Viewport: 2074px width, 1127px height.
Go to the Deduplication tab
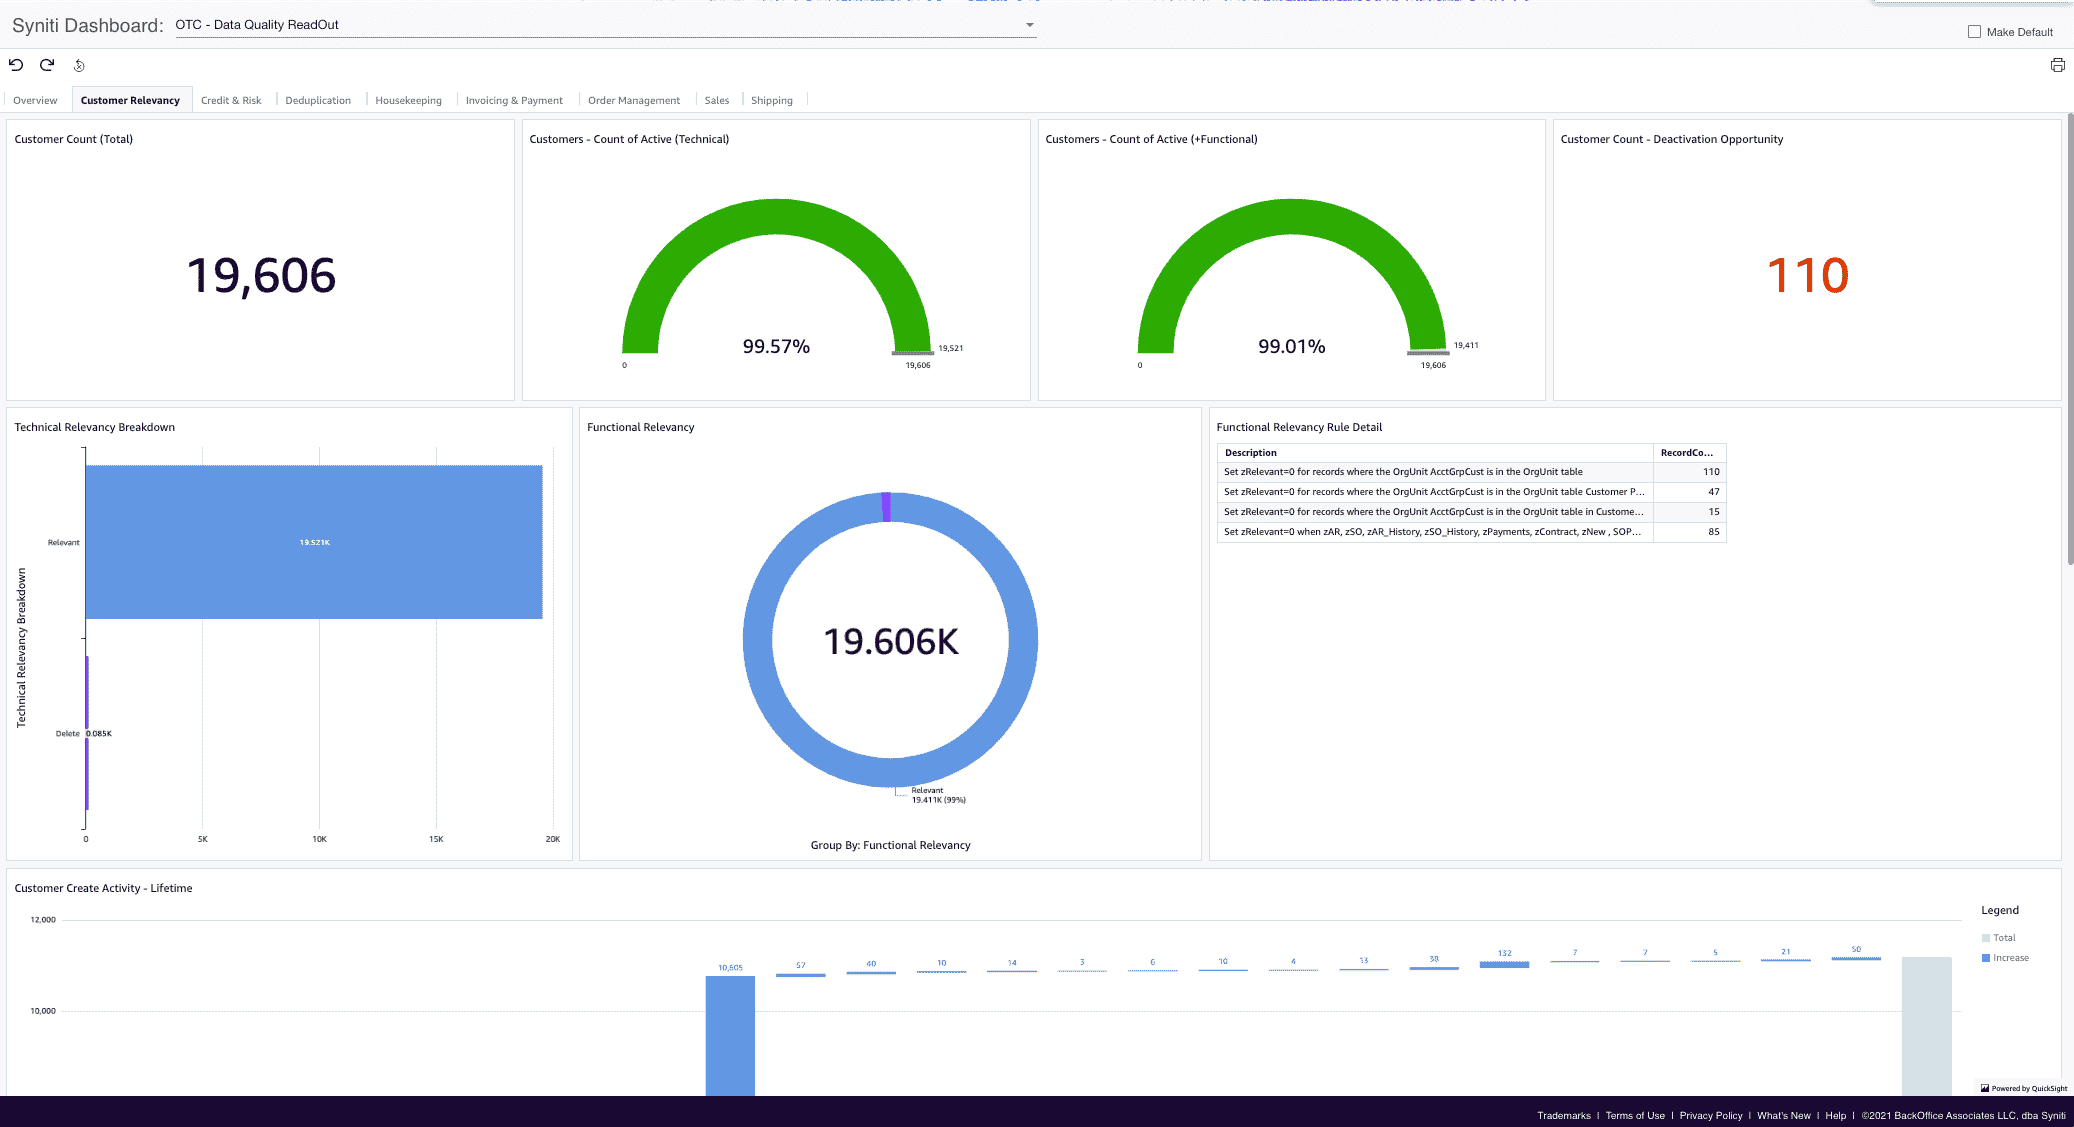tap(318, 100)
